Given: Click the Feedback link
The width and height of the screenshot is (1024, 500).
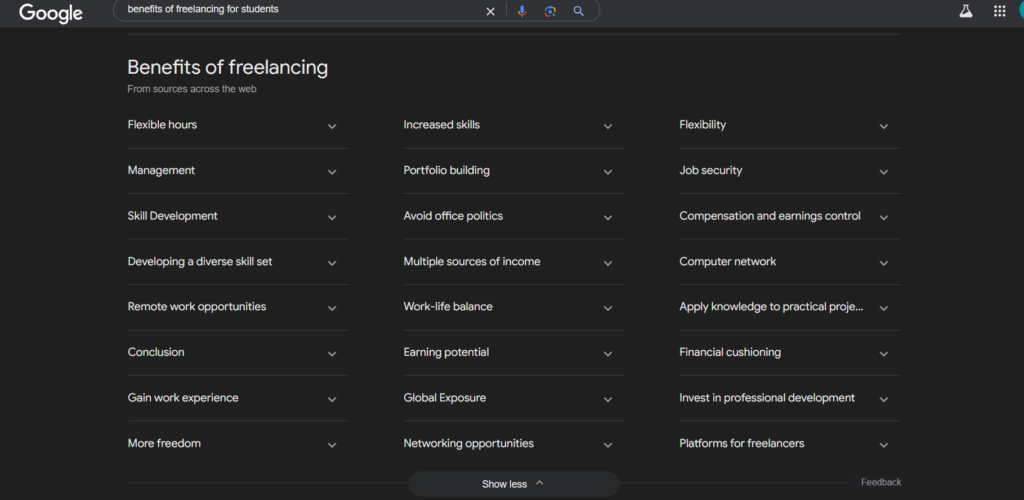Looking at the screenshot, I should pos(881,482).
